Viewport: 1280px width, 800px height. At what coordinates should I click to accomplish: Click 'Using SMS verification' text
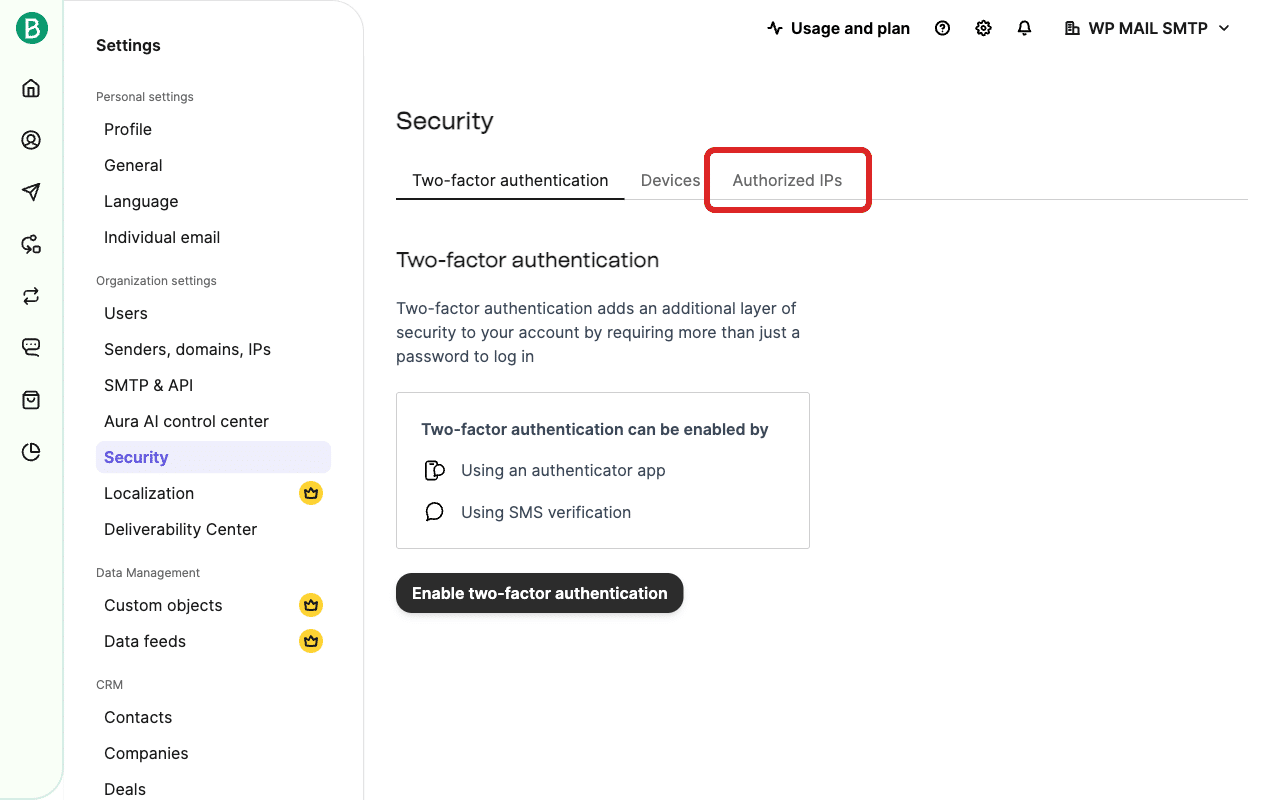coord(546,512)
